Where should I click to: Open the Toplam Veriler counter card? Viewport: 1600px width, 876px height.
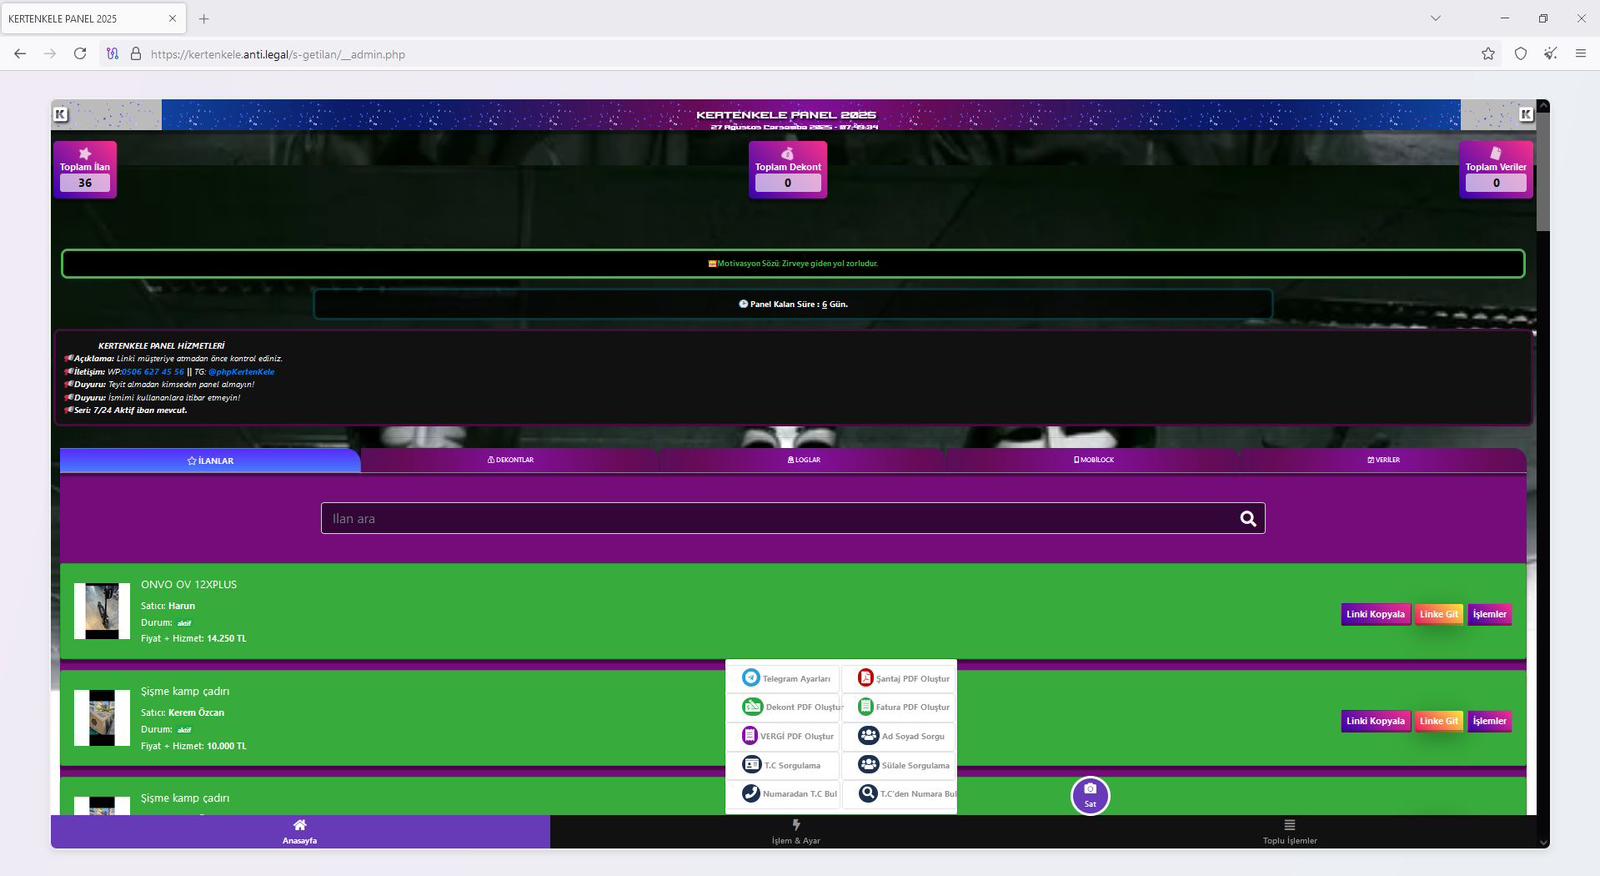1495,170
